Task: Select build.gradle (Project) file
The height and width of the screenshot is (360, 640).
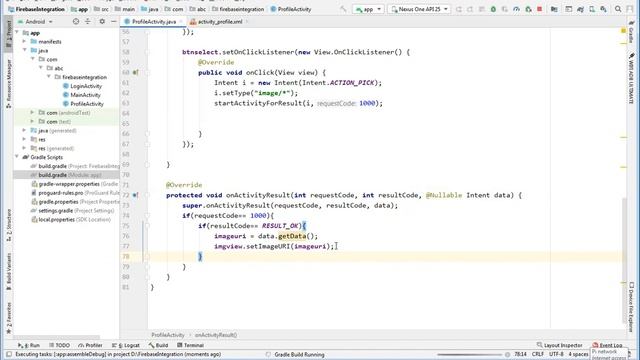Action: 75,166
